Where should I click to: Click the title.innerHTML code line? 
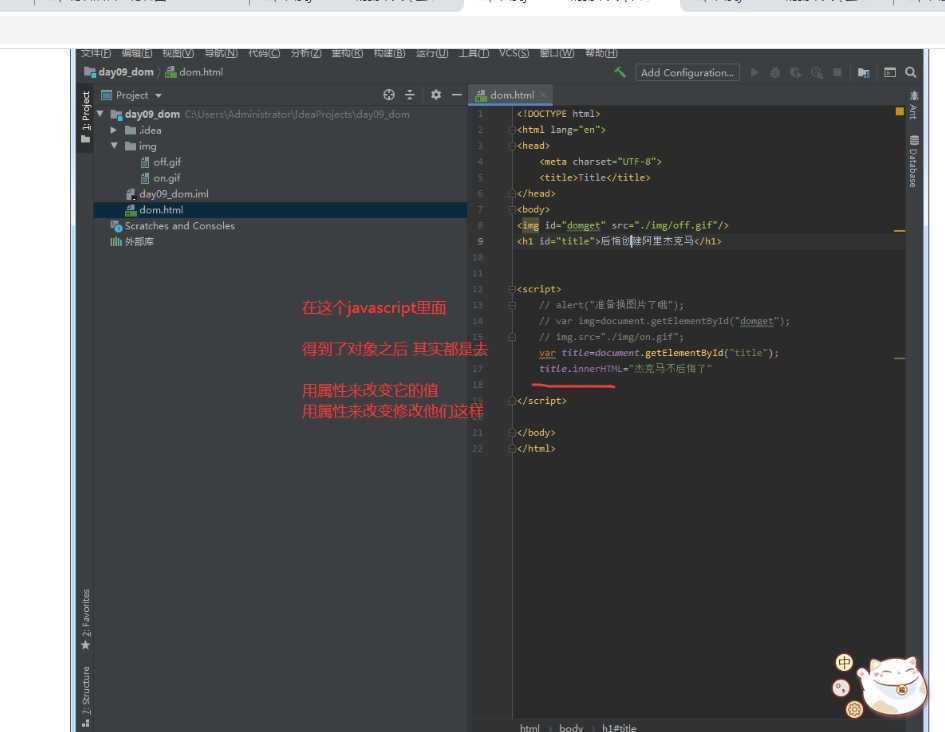[x=626, y=369]
